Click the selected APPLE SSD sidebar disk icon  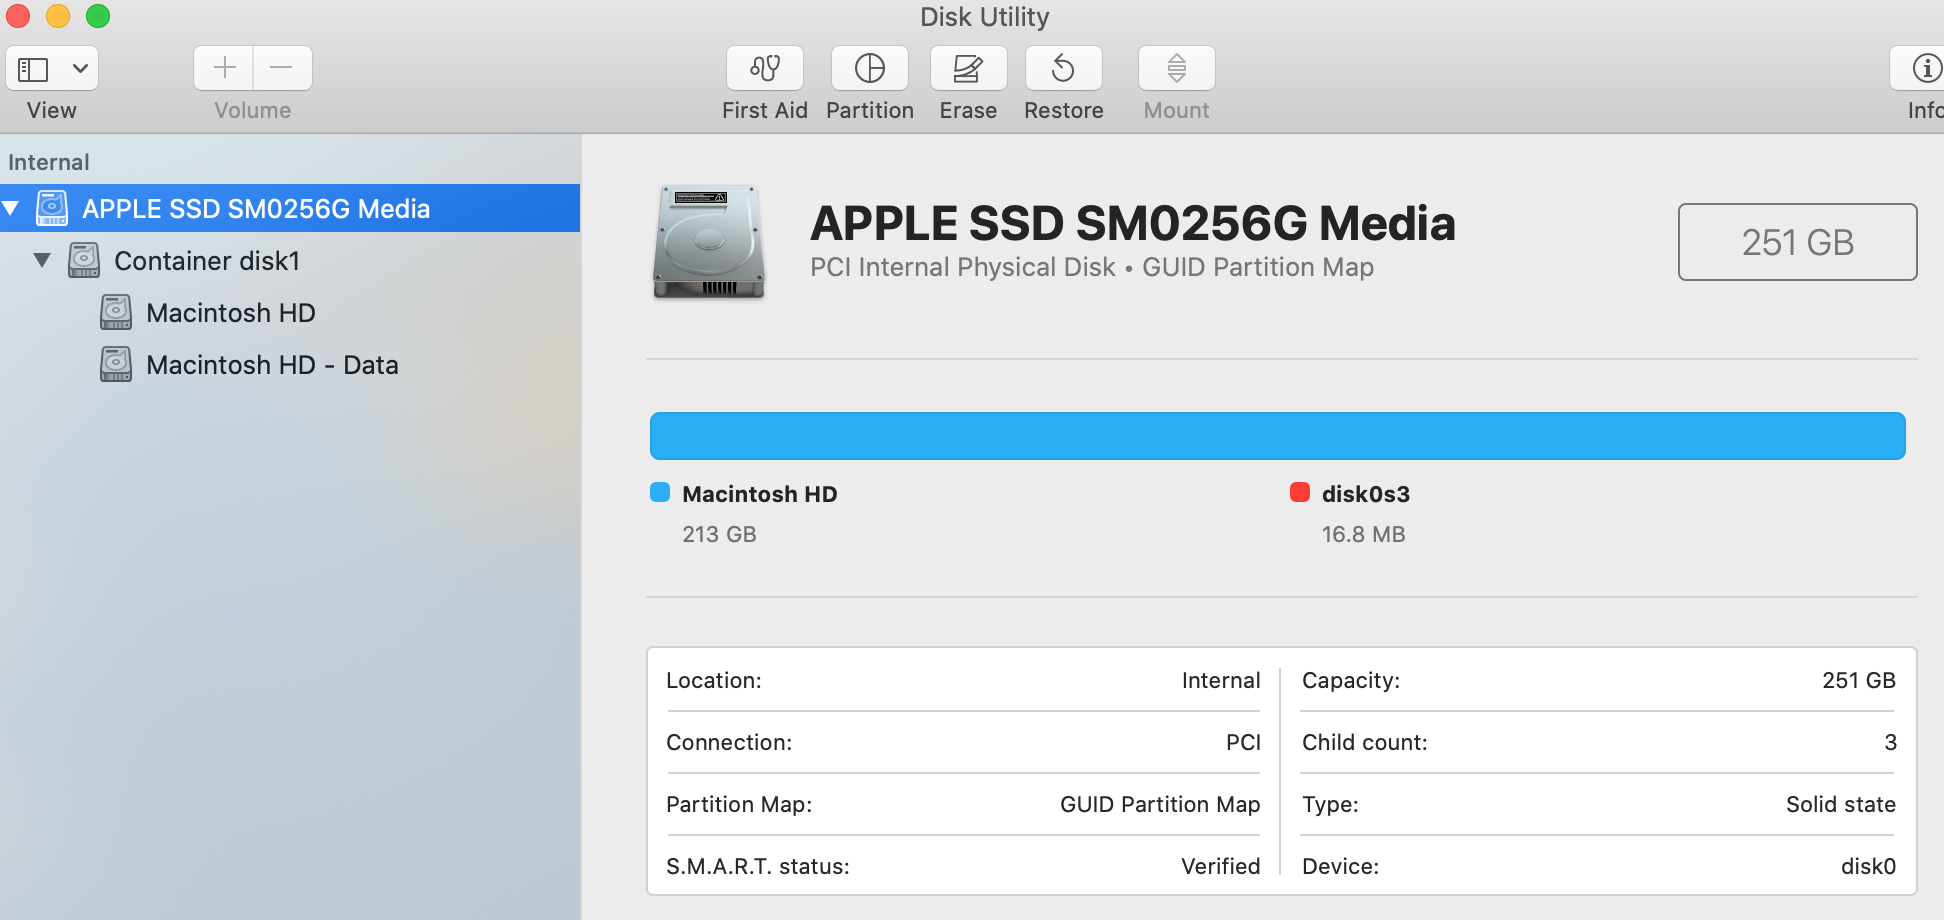pos(52,208)
